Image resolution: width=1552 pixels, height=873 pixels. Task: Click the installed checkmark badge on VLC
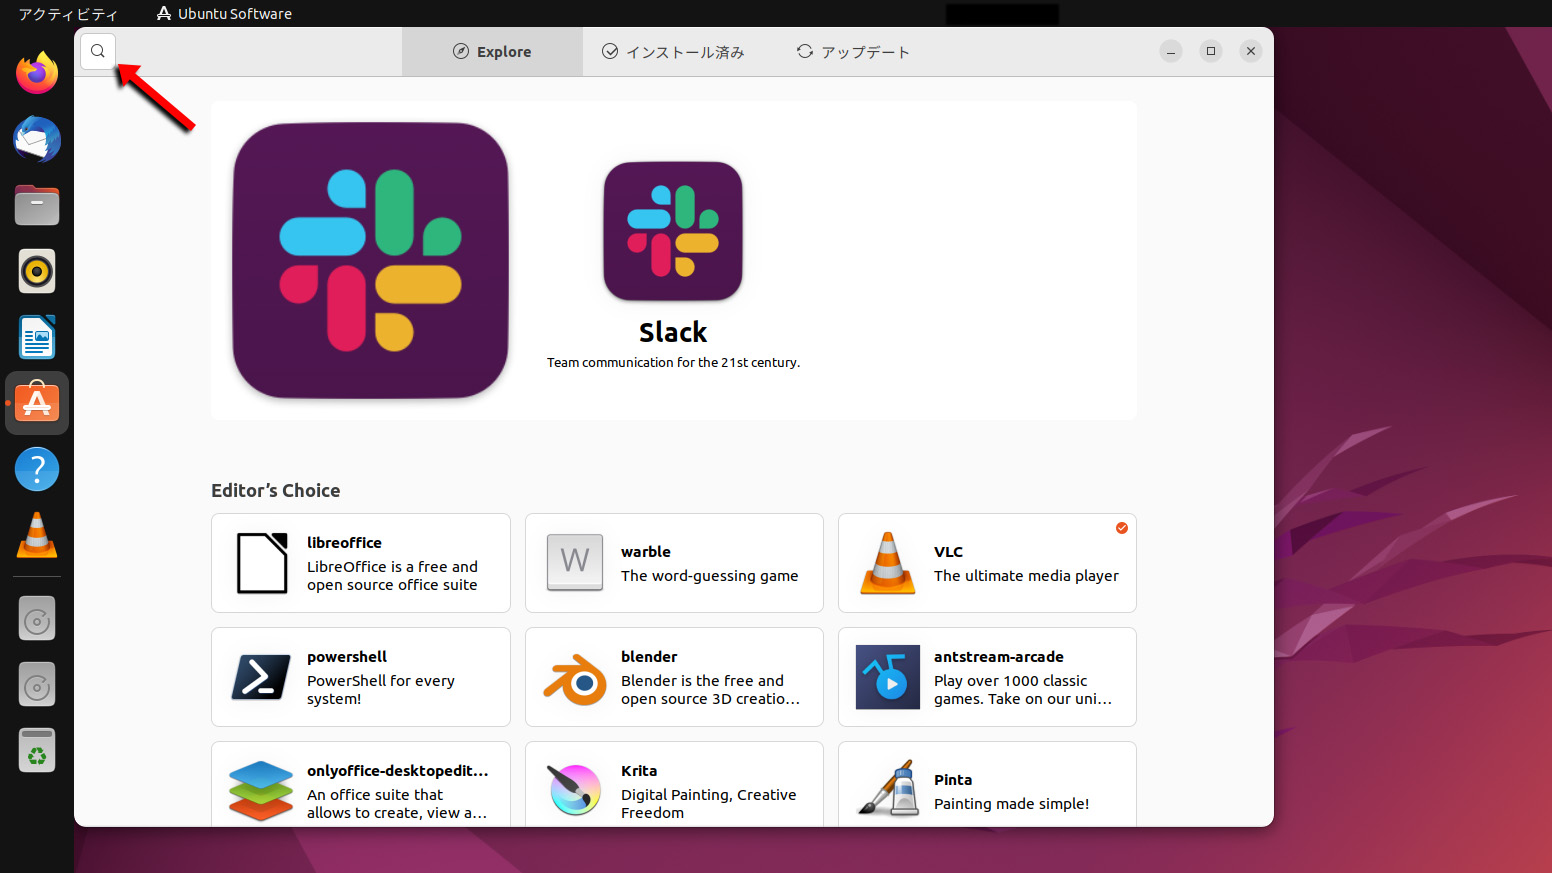[x=1122, y=528]
